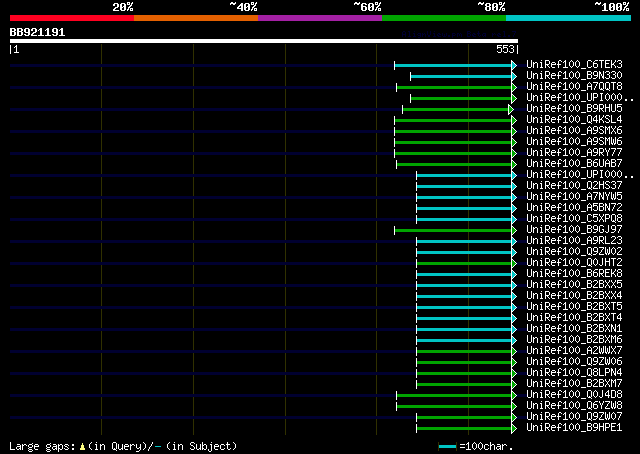Image resolution: width=640 pixels, height=454 pixels.
Task: Open the UniRef100_B9RHU5 hit label
Action: coord(574,109)
